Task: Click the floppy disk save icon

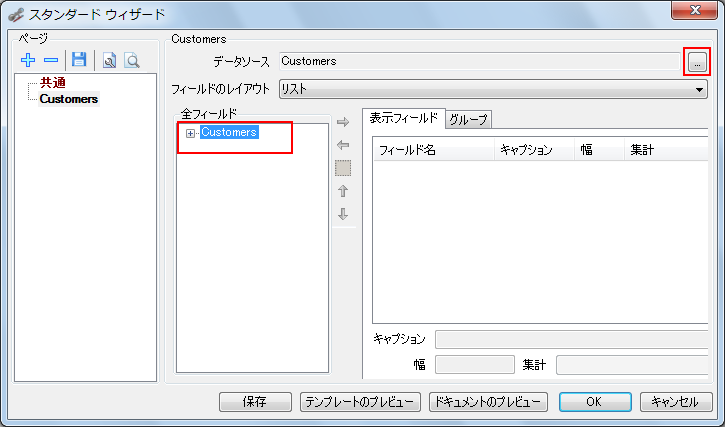Action: click(79, 61)
